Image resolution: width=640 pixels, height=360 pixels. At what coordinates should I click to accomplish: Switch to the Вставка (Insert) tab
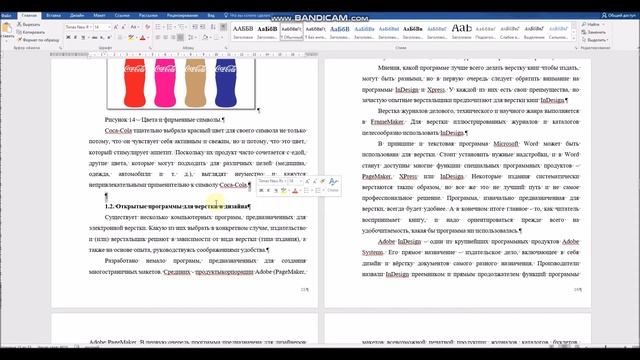(x=53, y=16)
